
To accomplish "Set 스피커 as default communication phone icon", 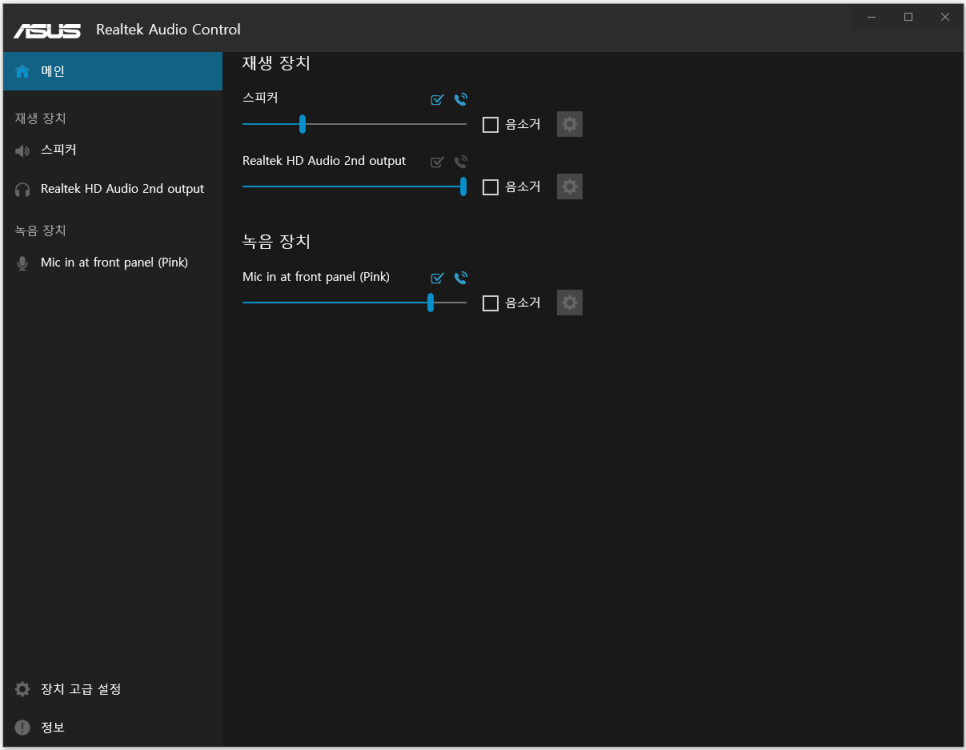I will pos(461,99).
